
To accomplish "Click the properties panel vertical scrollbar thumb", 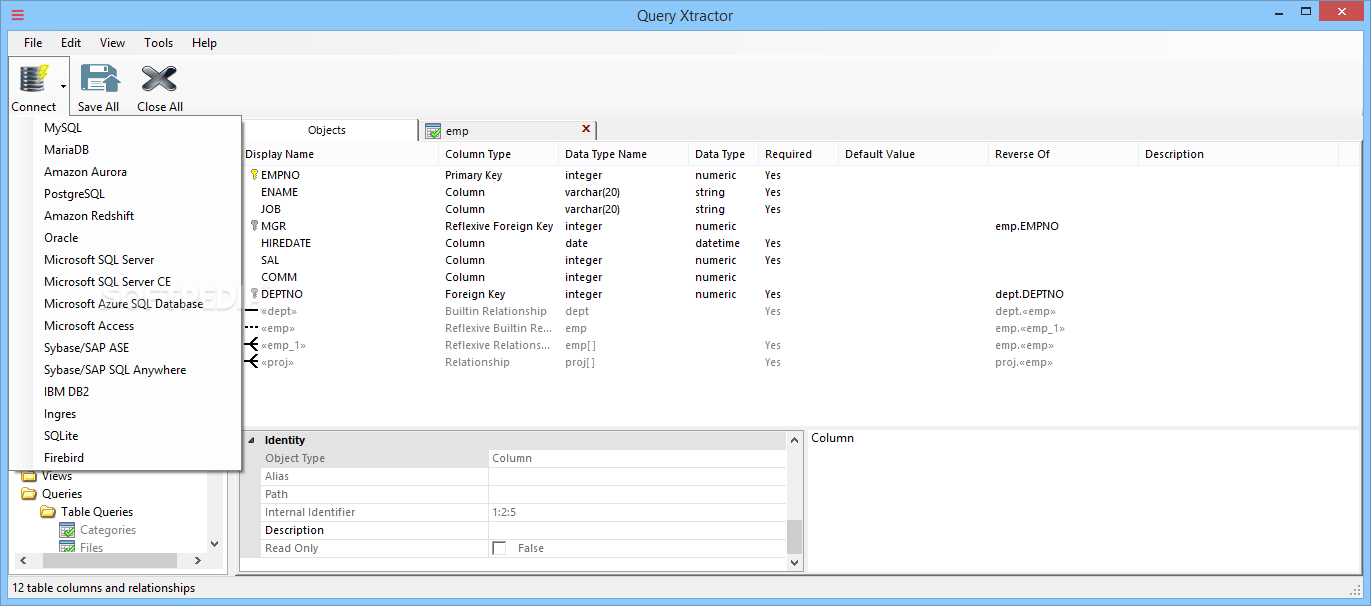I will click(x=794, y=536).
